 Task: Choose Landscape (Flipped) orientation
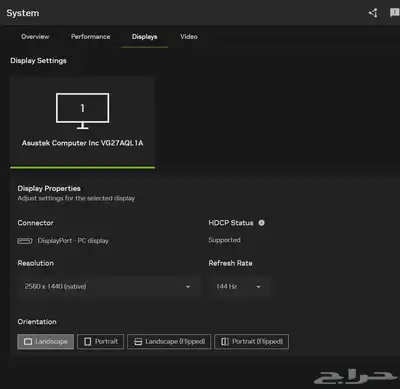[x=169, y=341]
